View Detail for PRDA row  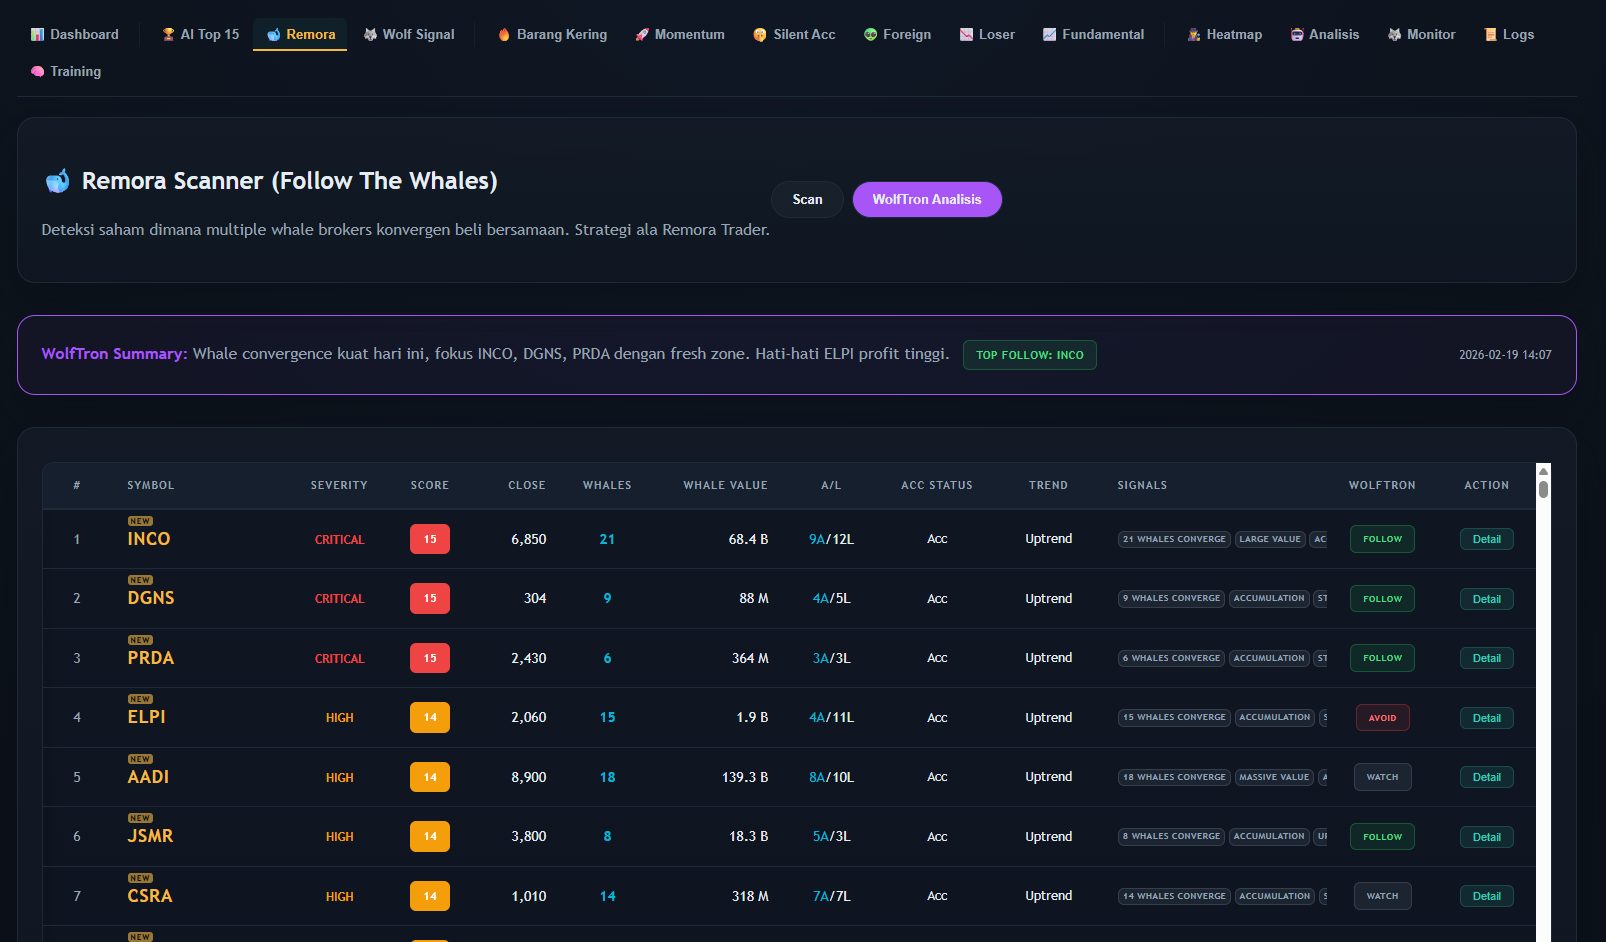click(x=1487, y=658)
